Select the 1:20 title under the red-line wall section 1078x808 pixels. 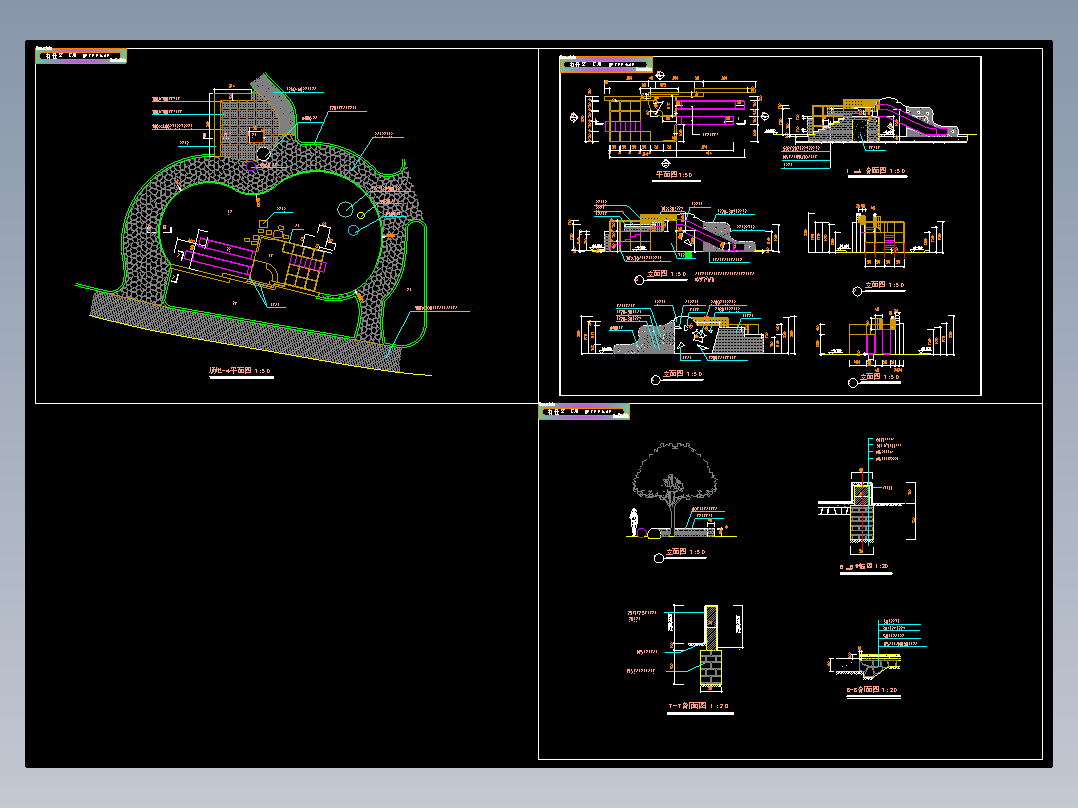(x=864, y=566)
